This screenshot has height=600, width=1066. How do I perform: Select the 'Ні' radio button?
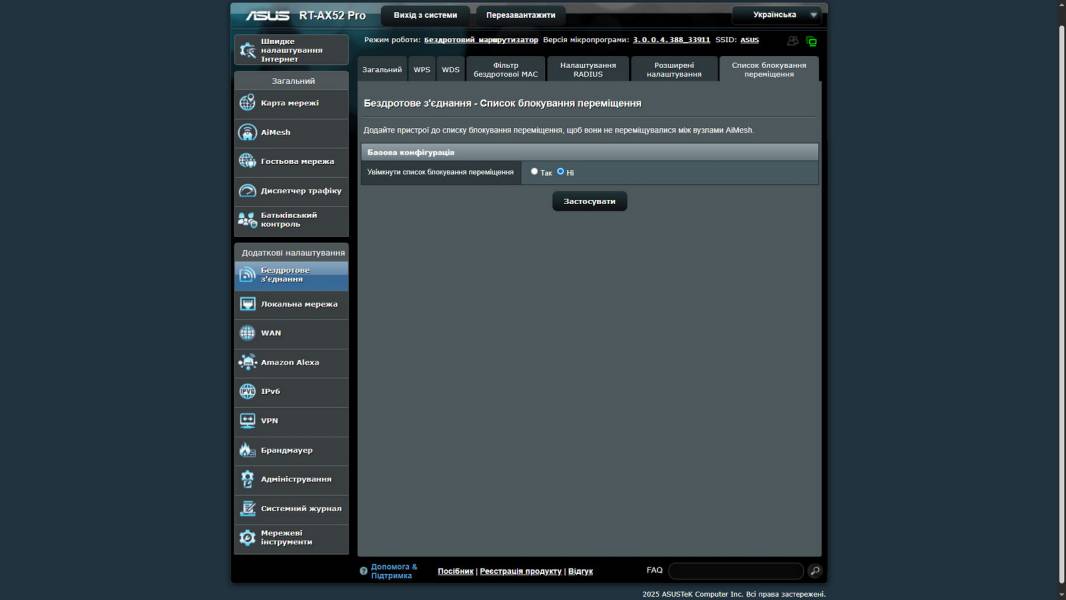click(561, 172)
